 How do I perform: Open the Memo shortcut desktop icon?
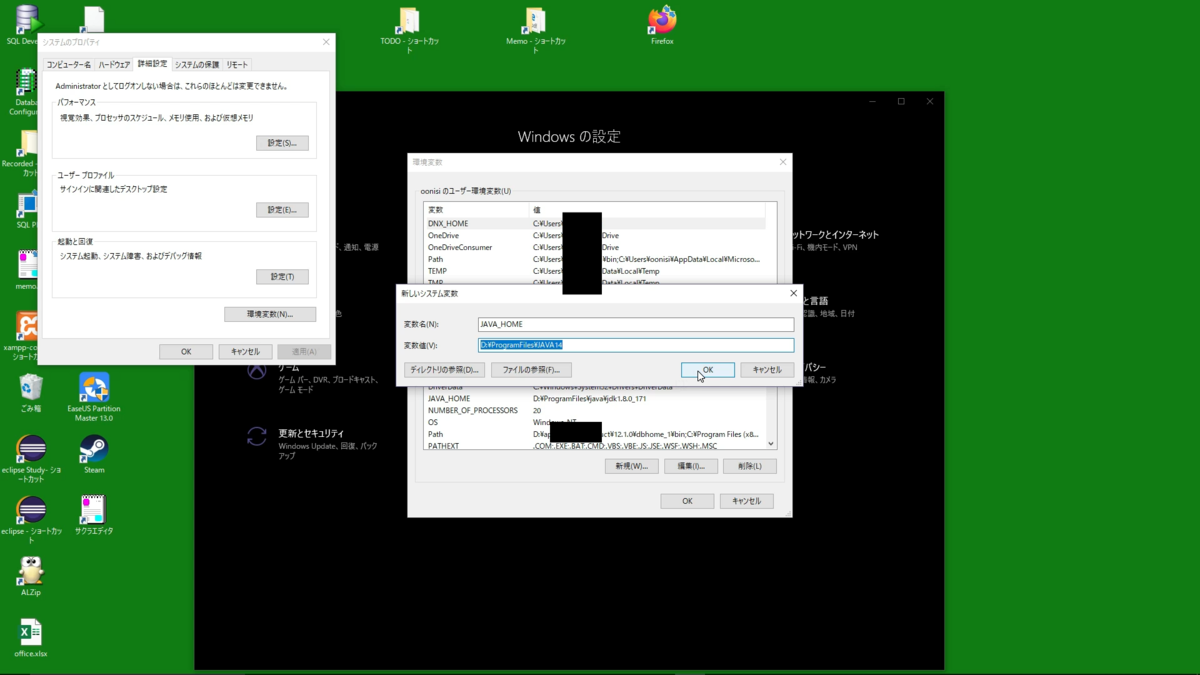(536, 30)
